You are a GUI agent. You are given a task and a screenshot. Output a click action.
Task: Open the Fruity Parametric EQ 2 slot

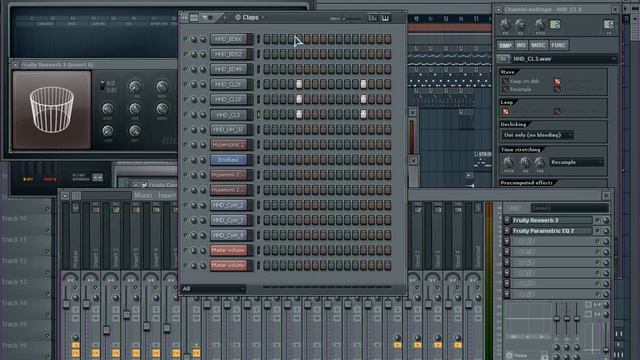coord(551,231)
